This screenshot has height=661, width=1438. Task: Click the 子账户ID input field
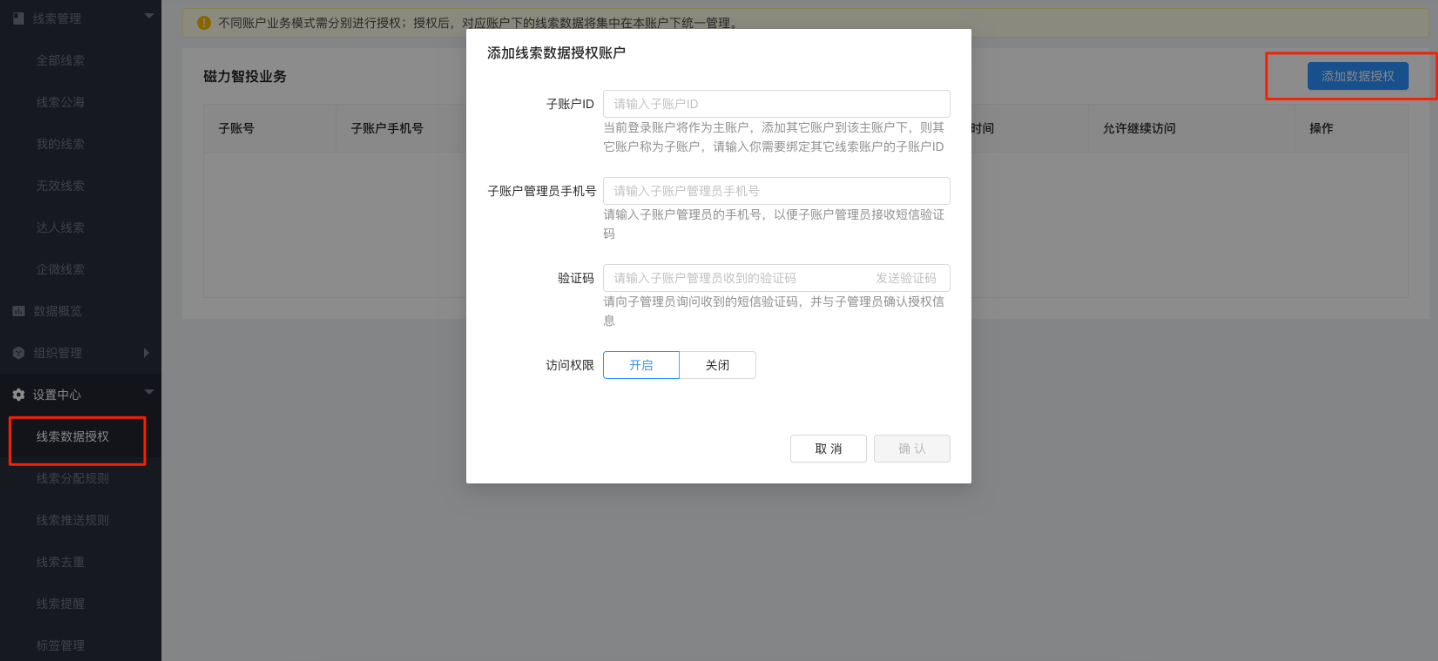point(775,103)
